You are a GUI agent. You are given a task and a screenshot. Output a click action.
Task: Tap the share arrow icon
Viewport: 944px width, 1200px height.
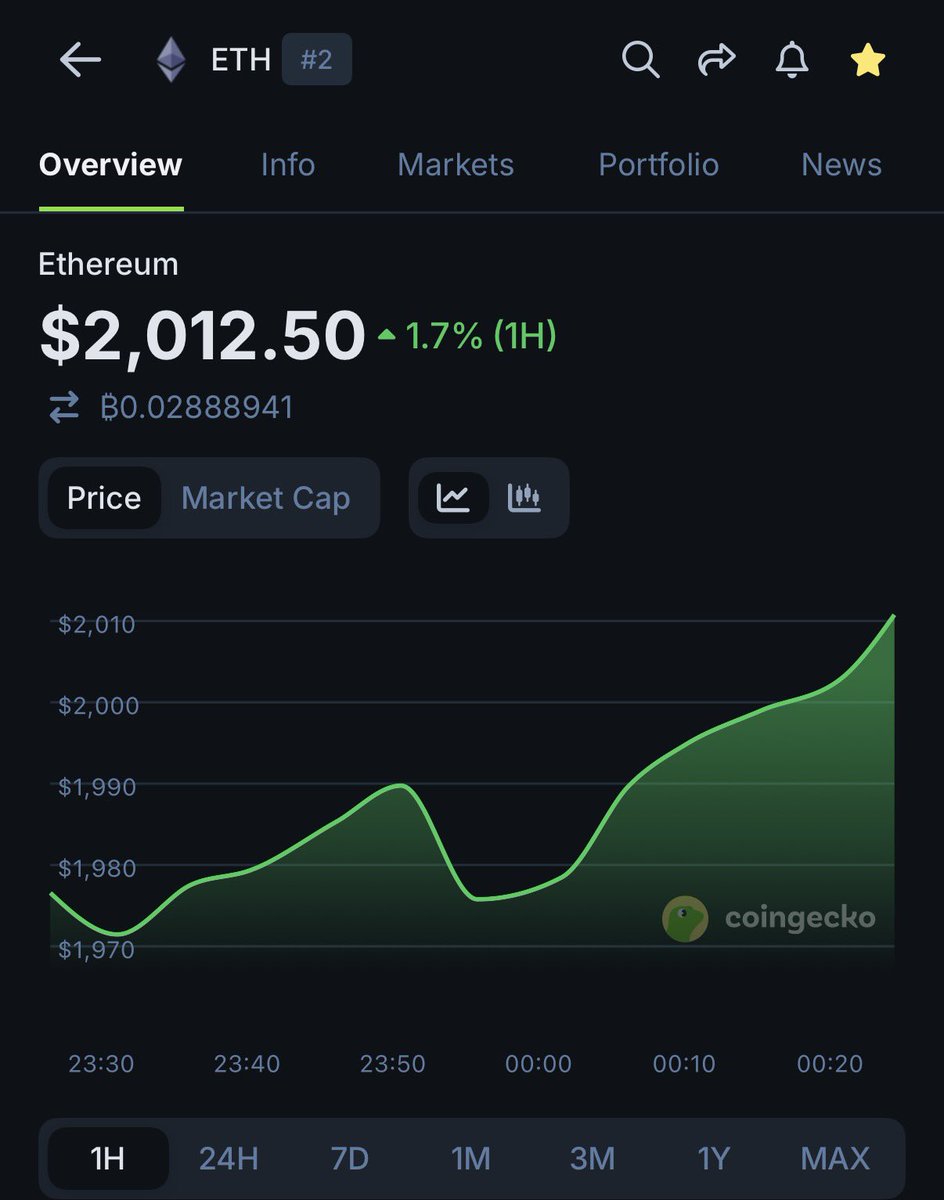pos(716,60)
